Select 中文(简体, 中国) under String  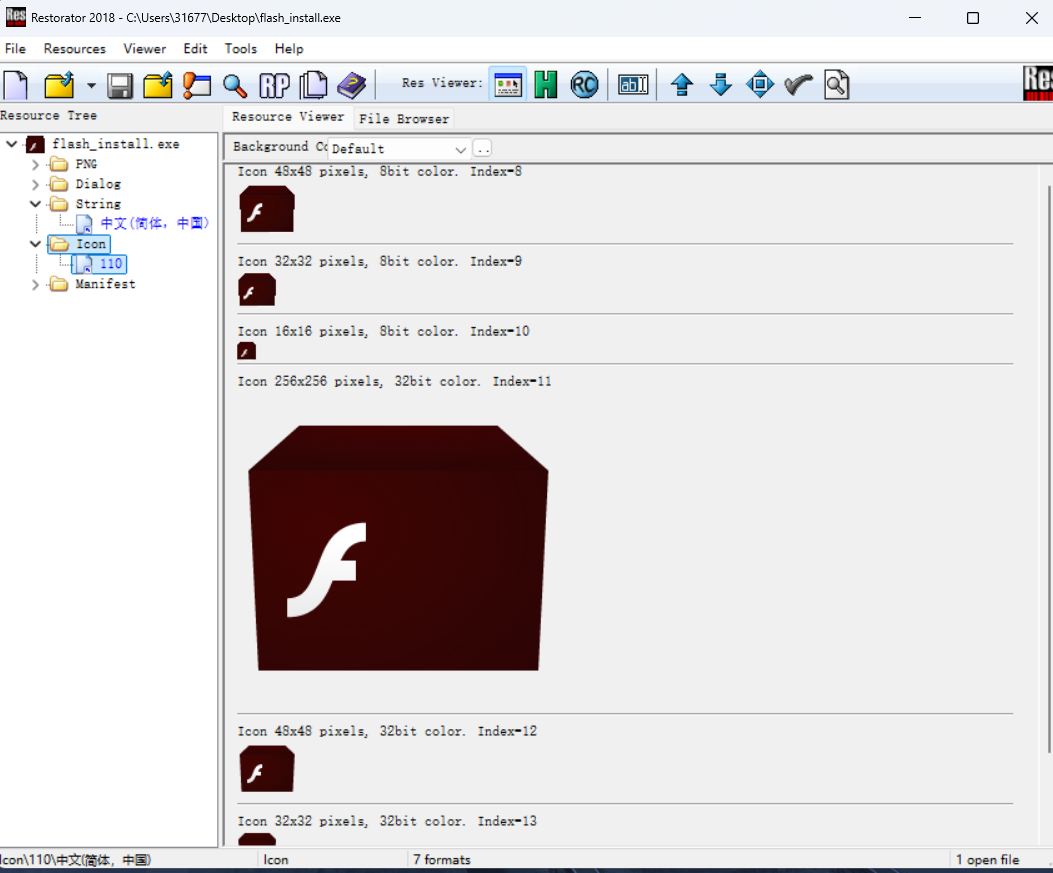point(154,223)
